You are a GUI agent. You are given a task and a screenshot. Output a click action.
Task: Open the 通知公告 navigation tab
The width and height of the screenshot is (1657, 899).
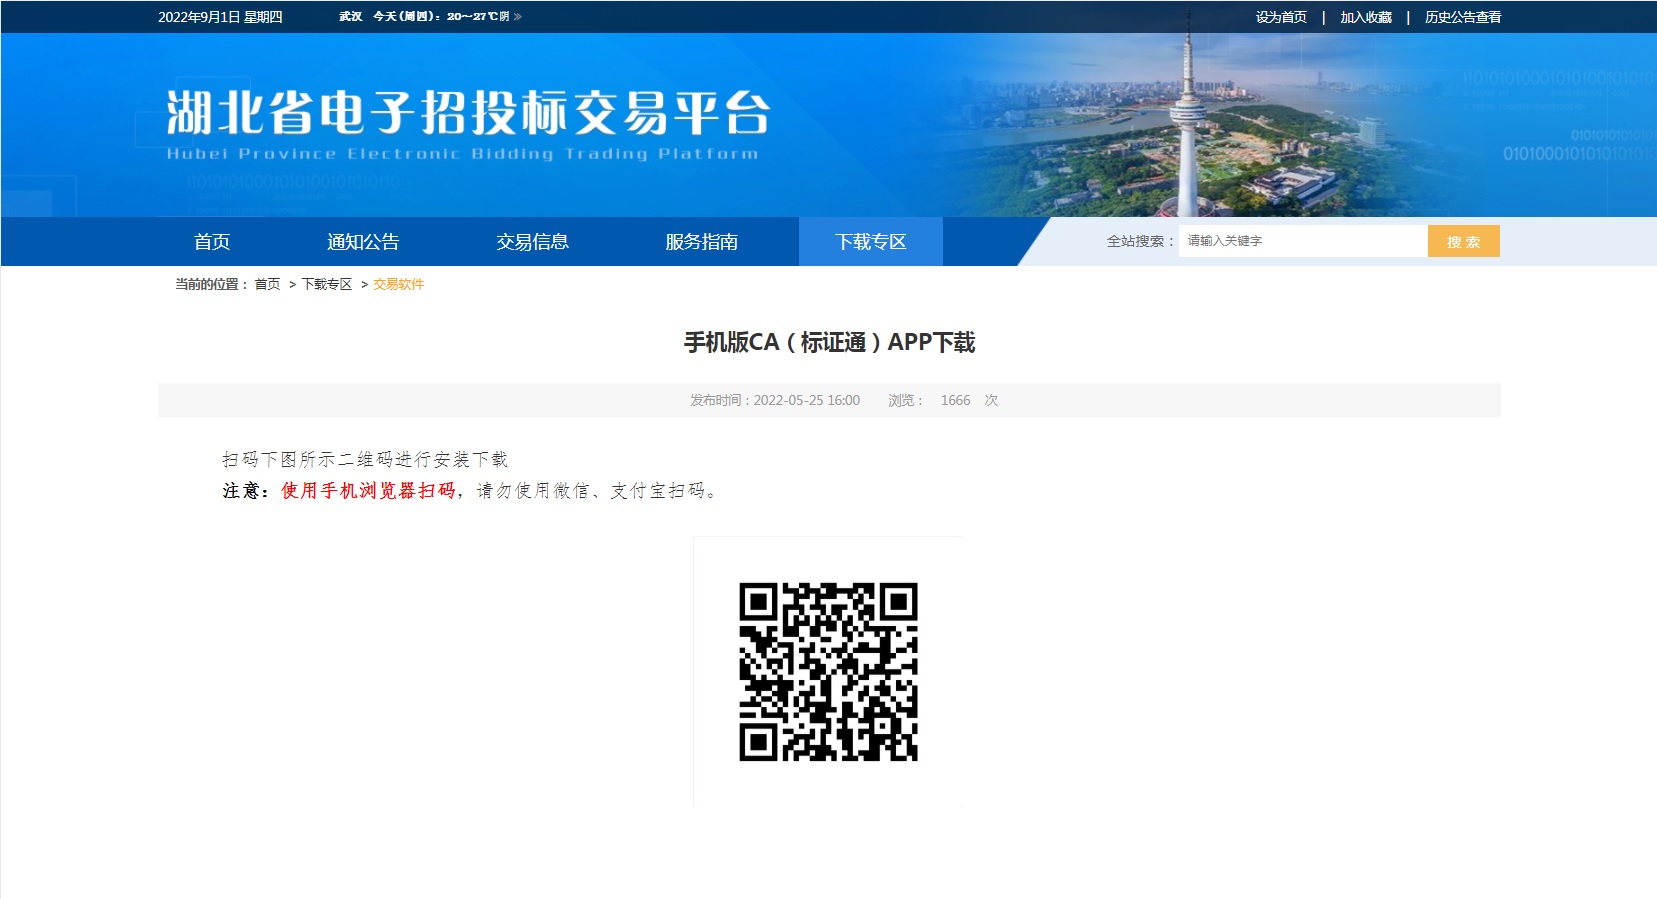pos(363,242)
